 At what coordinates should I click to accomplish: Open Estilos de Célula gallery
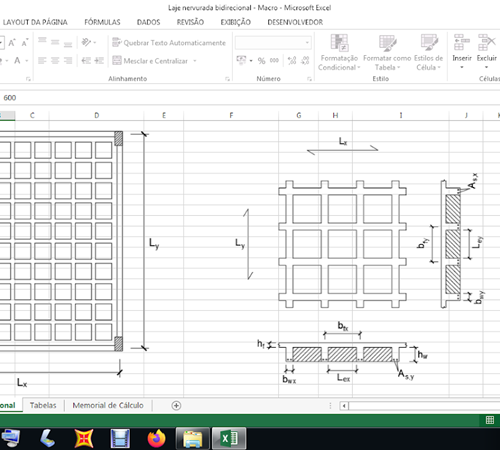(429, 53)
